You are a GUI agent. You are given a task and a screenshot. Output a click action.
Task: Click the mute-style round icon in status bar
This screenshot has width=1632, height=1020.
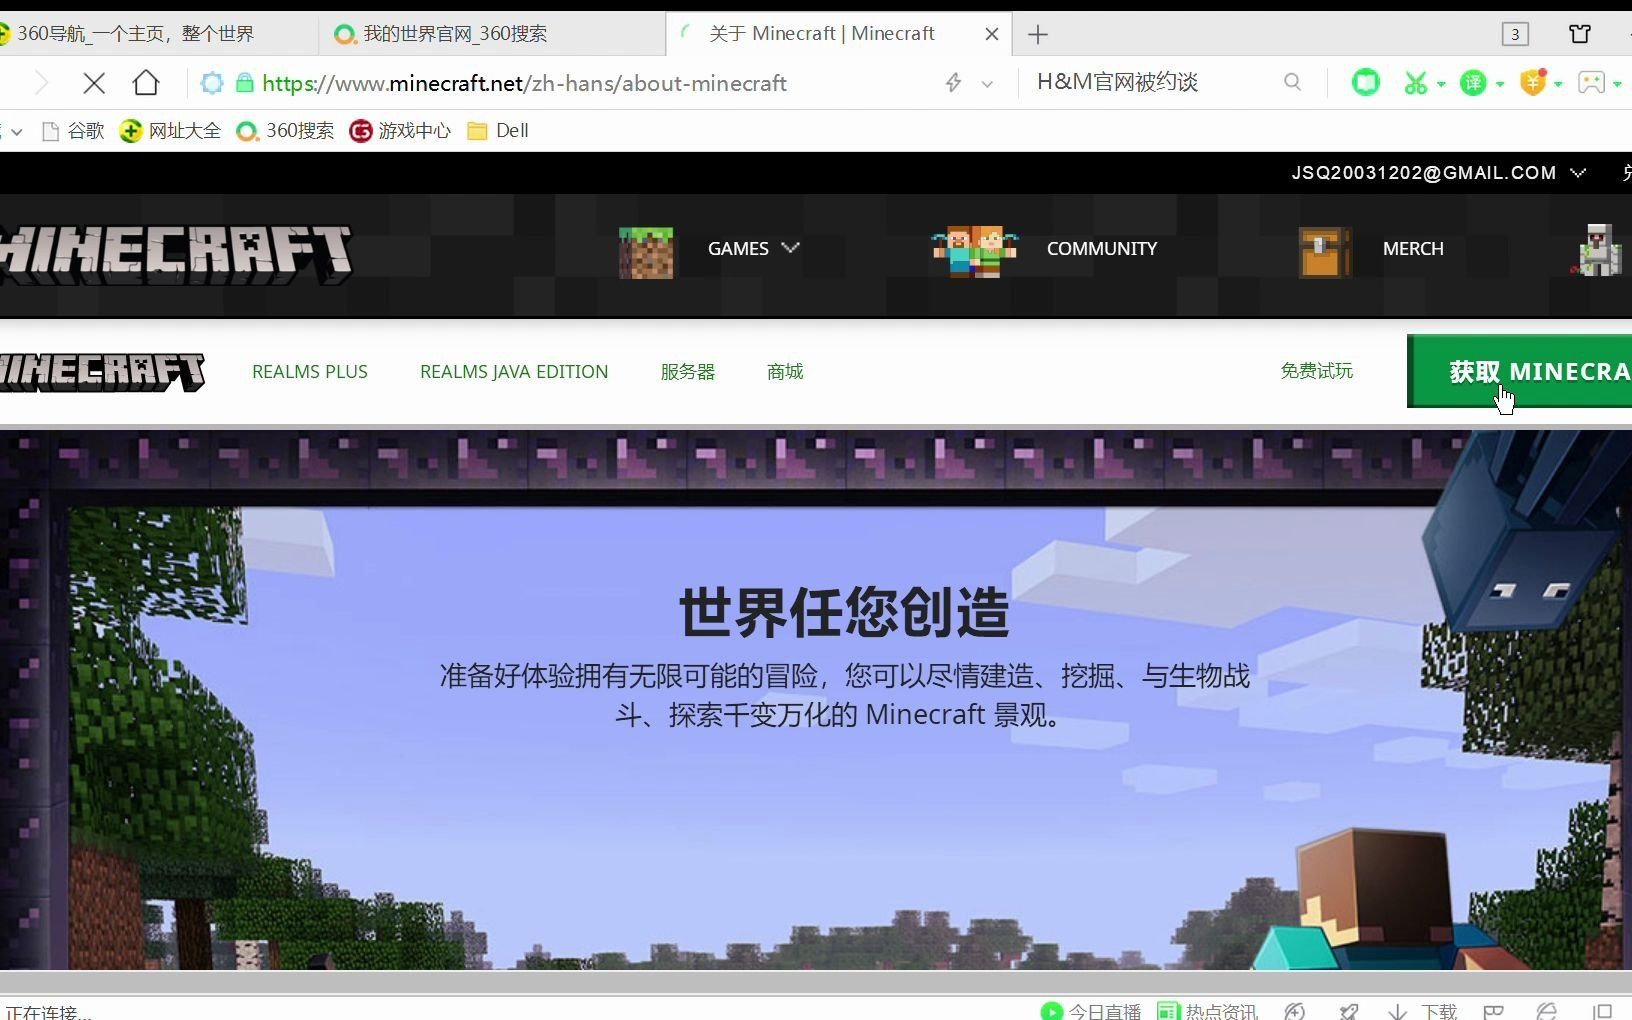1547,1011
